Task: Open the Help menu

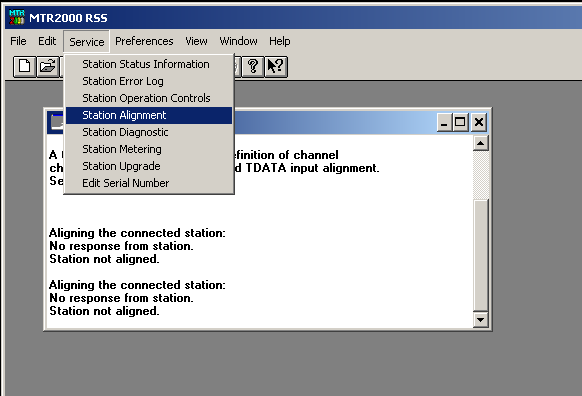Action: [x=279, y=41]
